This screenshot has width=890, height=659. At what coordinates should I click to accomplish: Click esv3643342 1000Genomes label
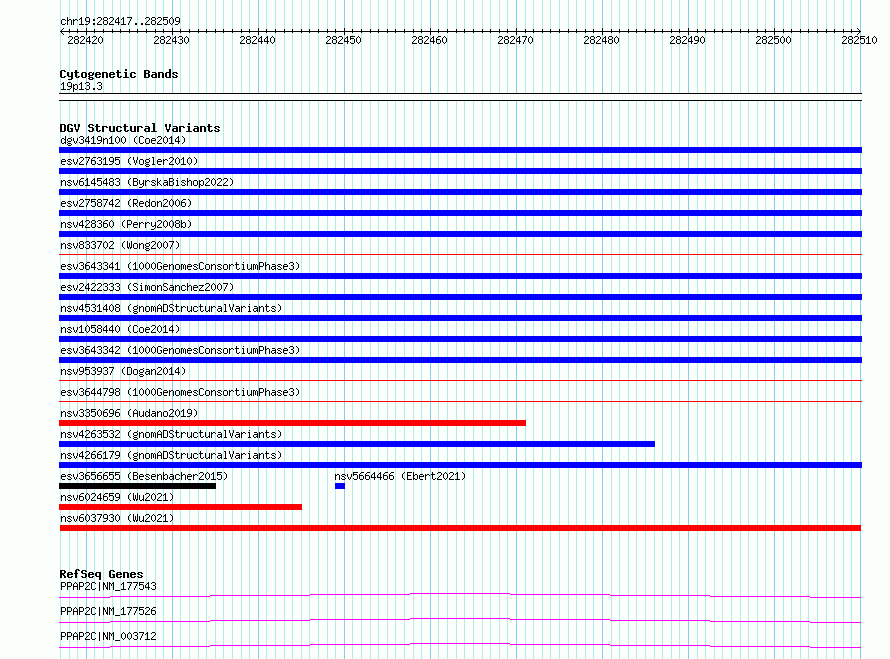[180, 350]
